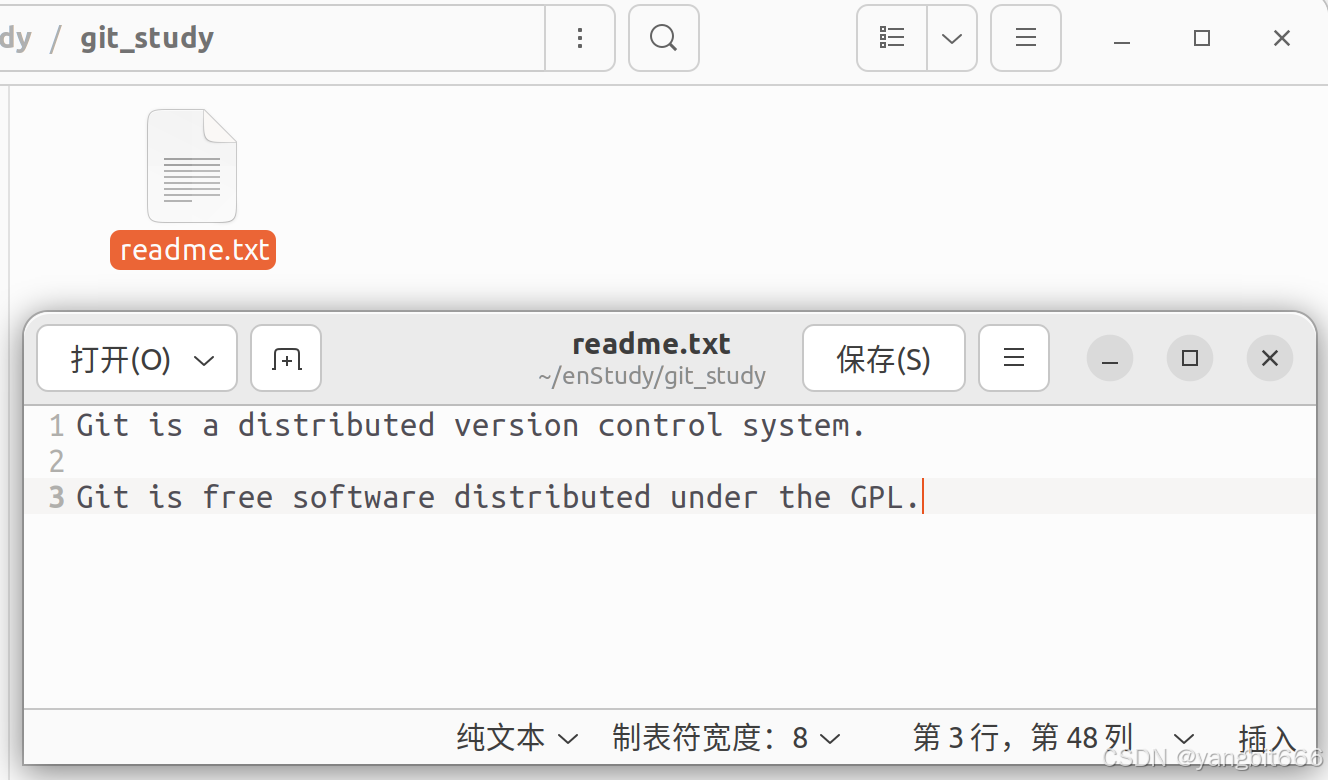Click line number 2 in the gutter

coord(56,461)
